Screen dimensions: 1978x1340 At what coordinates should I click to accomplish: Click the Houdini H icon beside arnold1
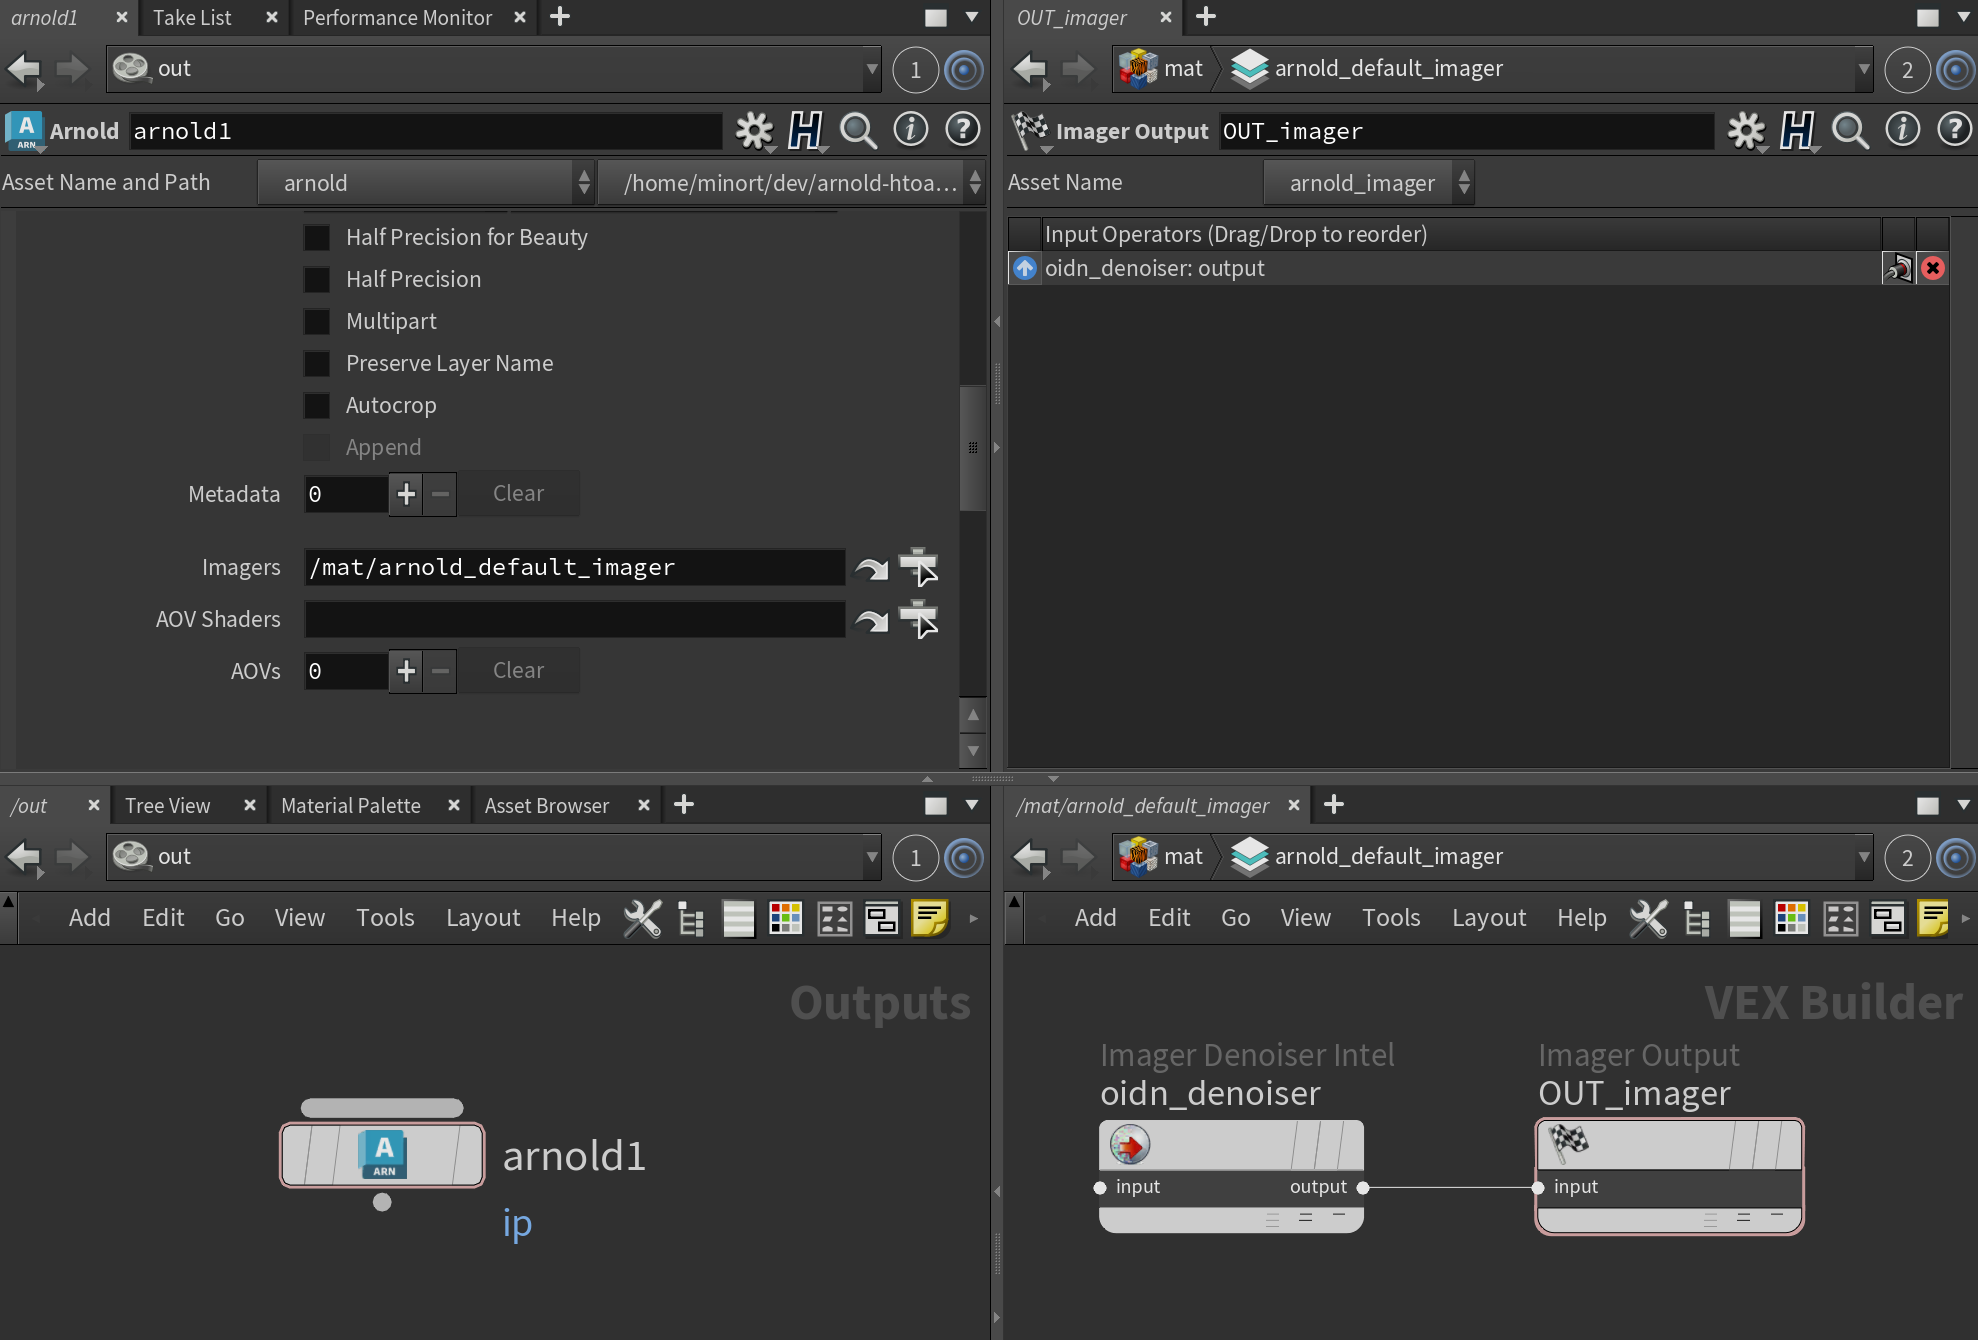tap(804, 131)
